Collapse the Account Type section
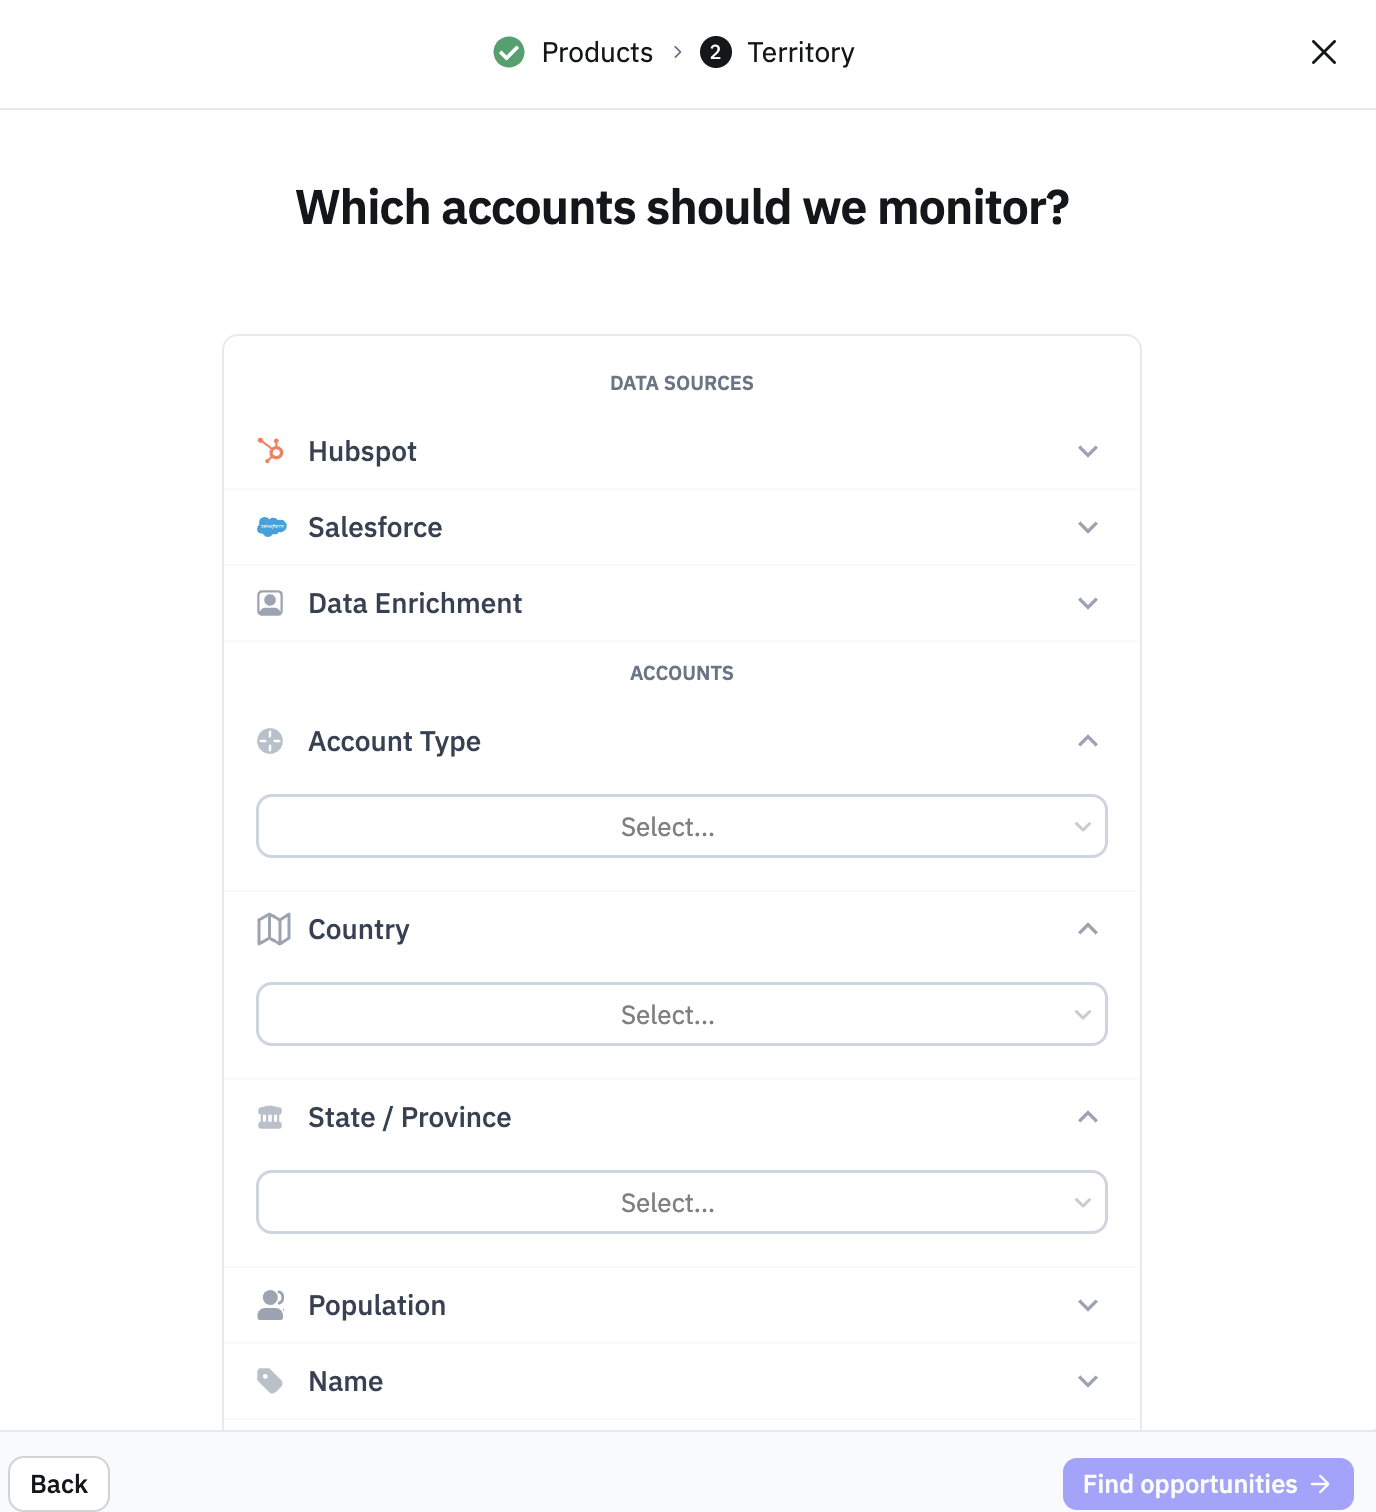 pyautogui.click(x=1088, y=741)
